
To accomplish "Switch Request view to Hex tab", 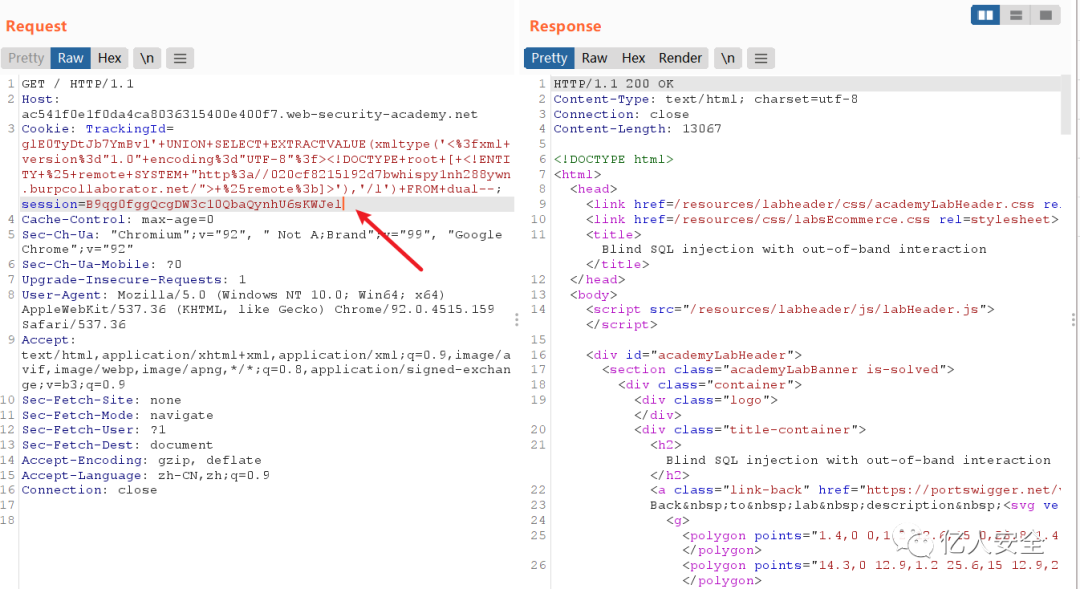I will [109, 59].
